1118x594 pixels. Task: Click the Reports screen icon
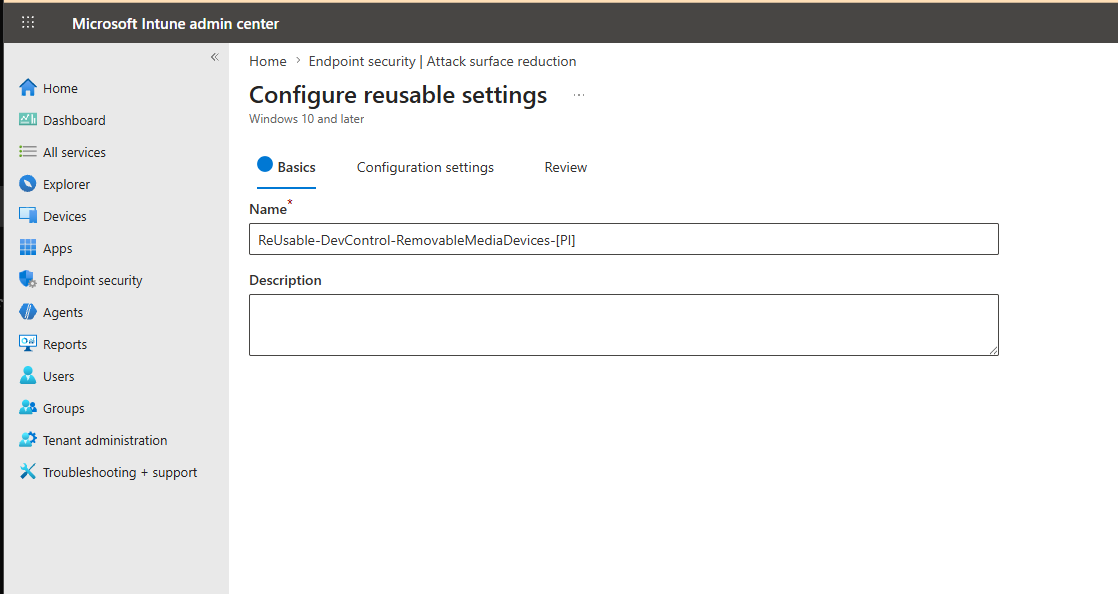(x=28, y=344)
